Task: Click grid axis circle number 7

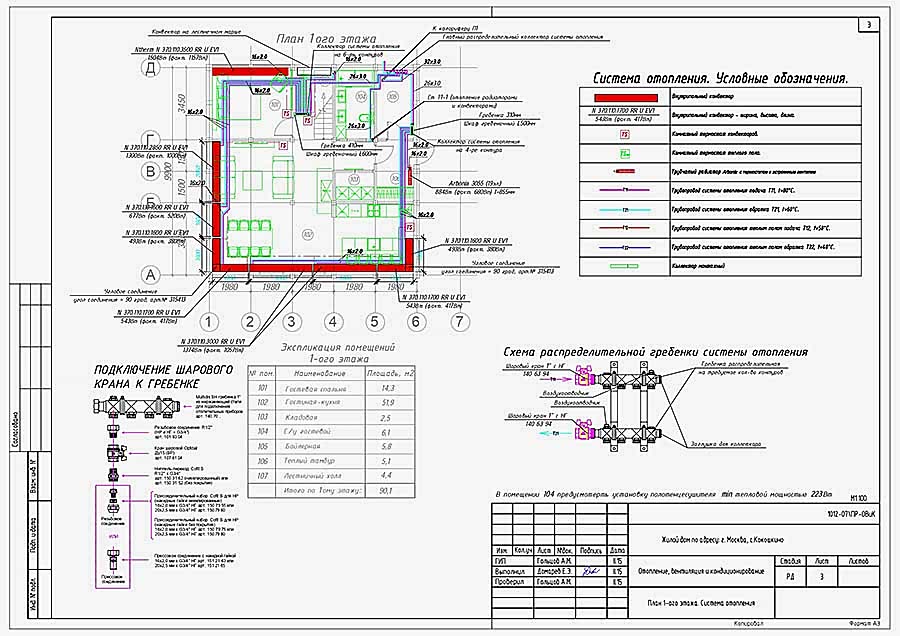Action: (458, 322)
